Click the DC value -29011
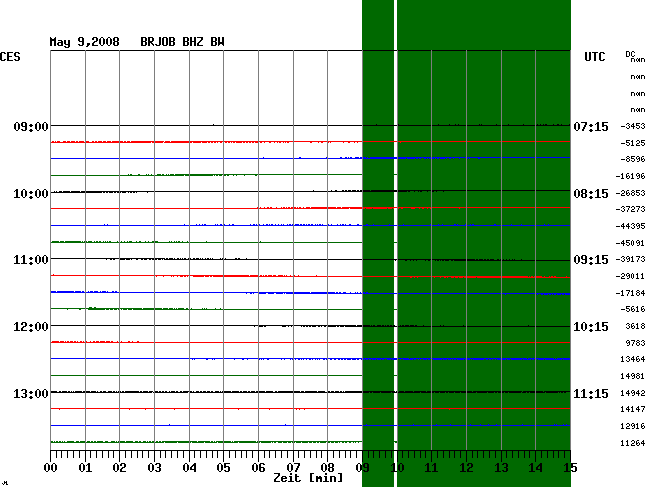Image resolution: width=650 pixels, height=494 pixels. (631, 276)
